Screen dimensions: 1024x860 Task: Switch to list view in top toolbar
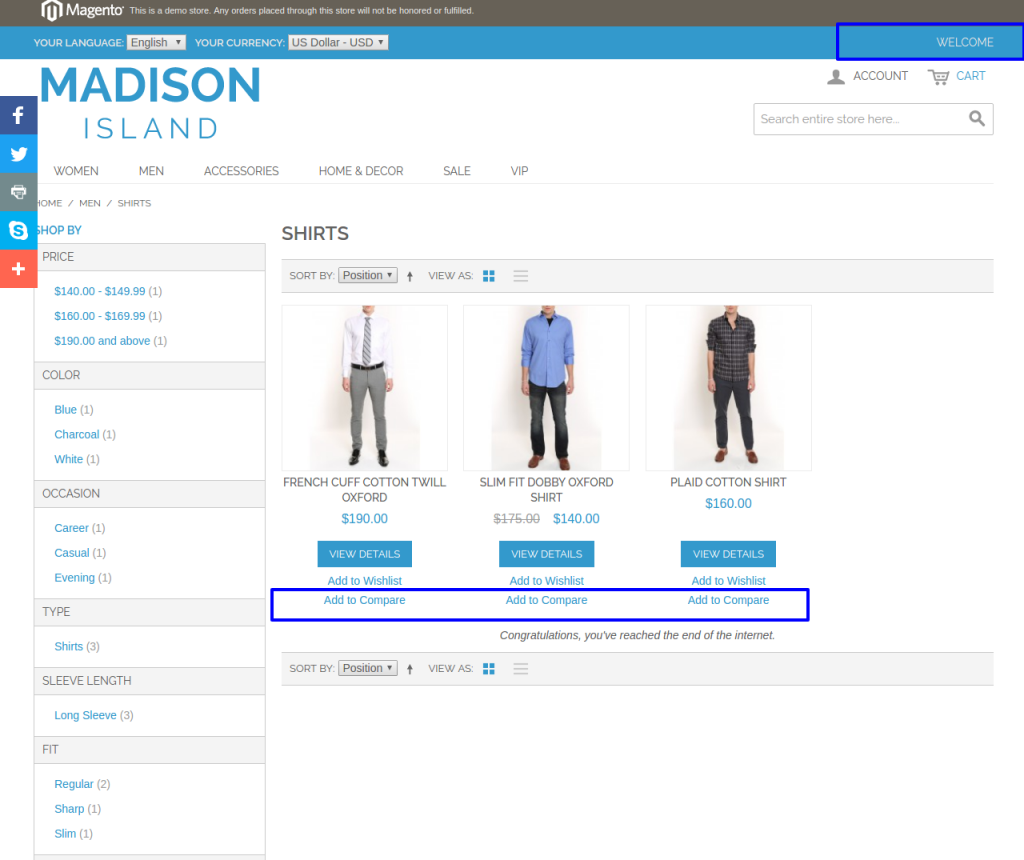(x=520, y=276)
